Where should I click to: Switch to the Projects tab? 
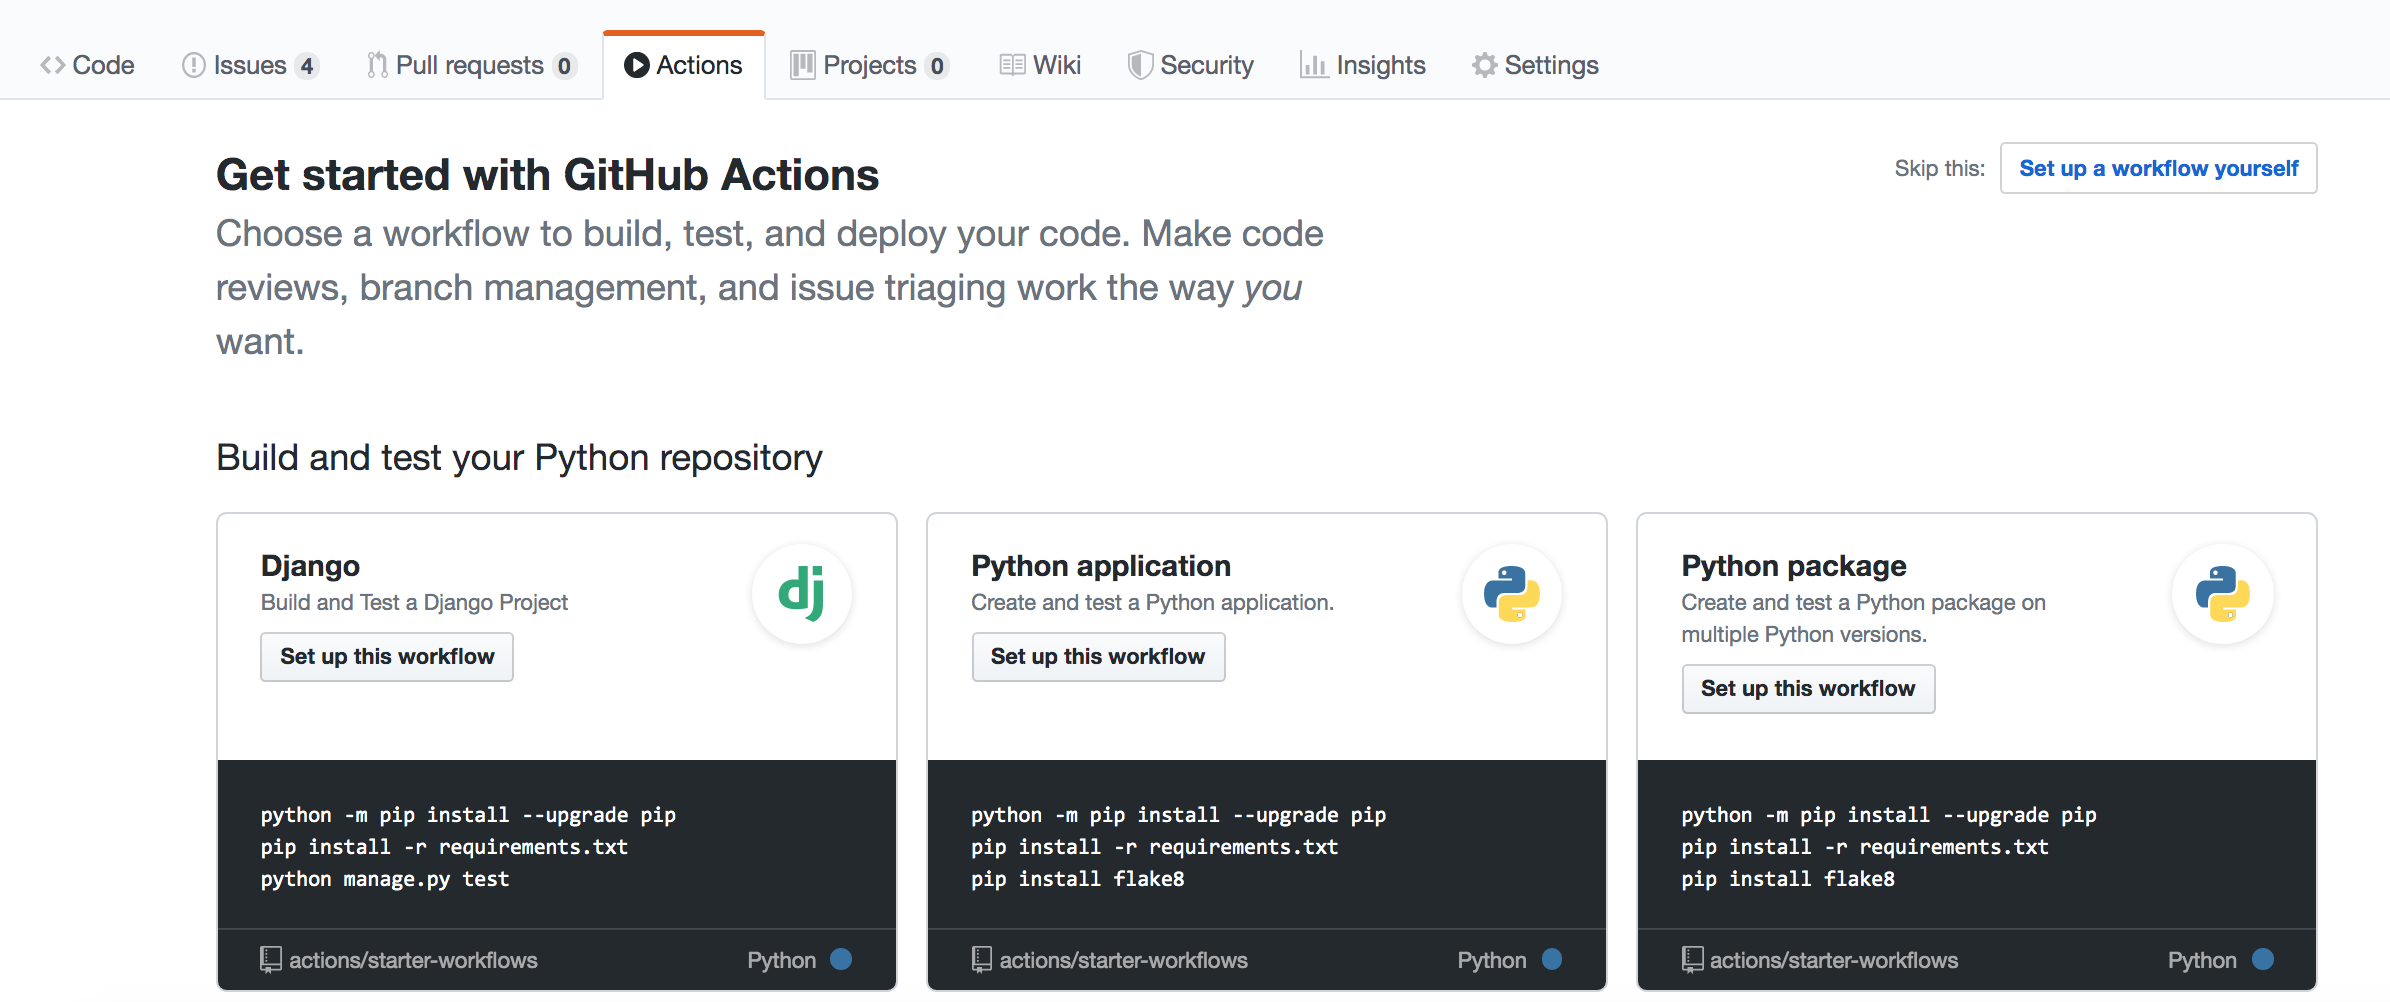[869, 65]
